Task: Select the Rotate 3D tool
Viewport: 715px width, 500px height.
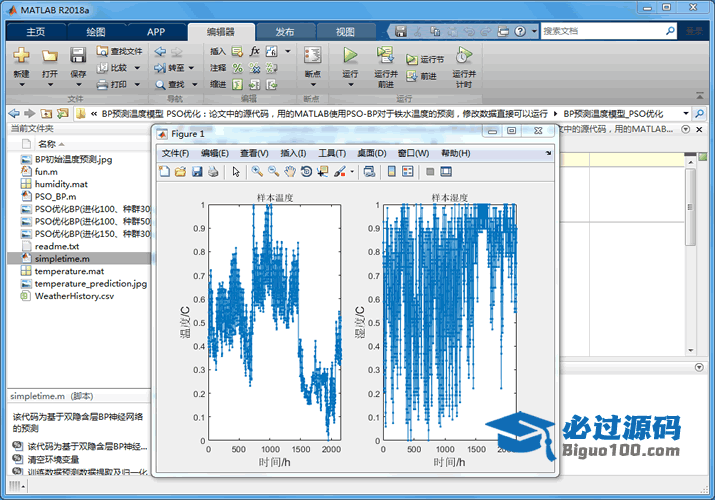Action: click(306, 172)
